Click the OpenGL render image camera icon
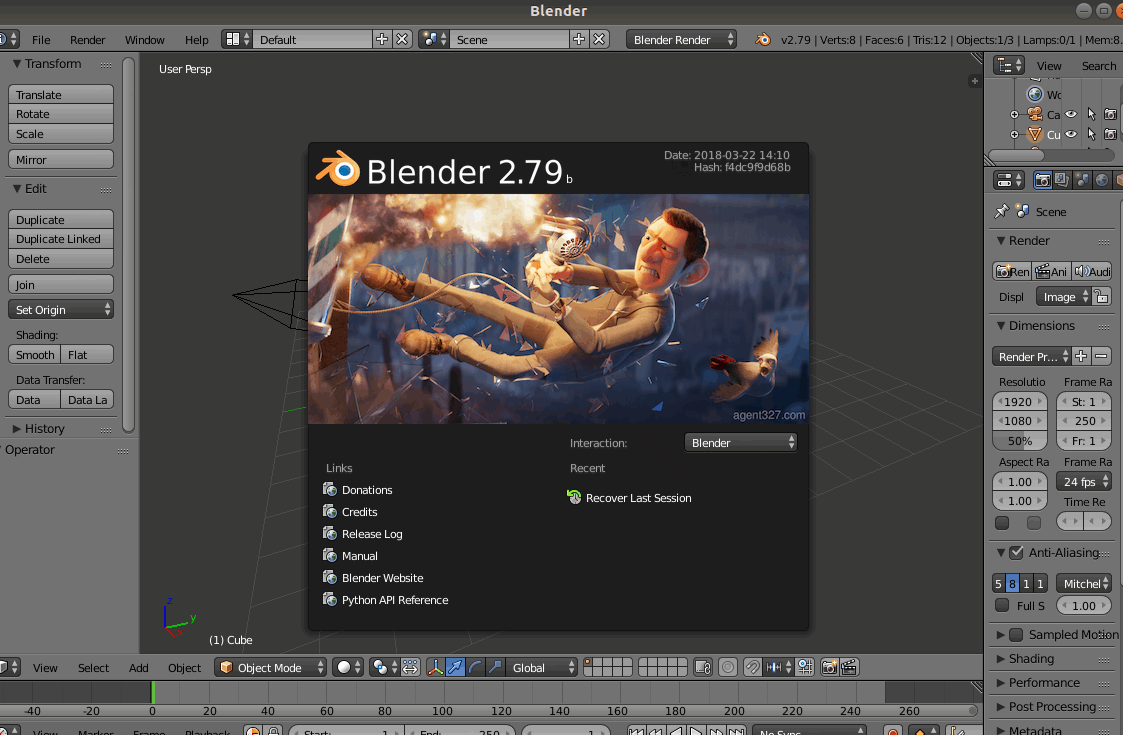Screen dimensions: 1123x735 click(829, 667)
